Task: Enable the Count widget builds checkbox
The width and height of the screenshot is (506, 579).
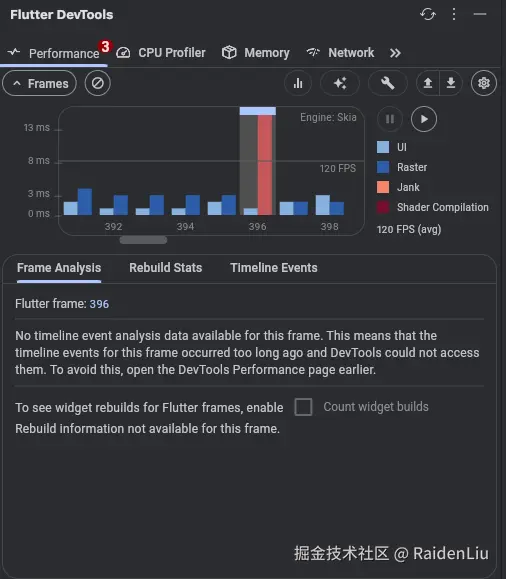Action: [x=303, y=407]
